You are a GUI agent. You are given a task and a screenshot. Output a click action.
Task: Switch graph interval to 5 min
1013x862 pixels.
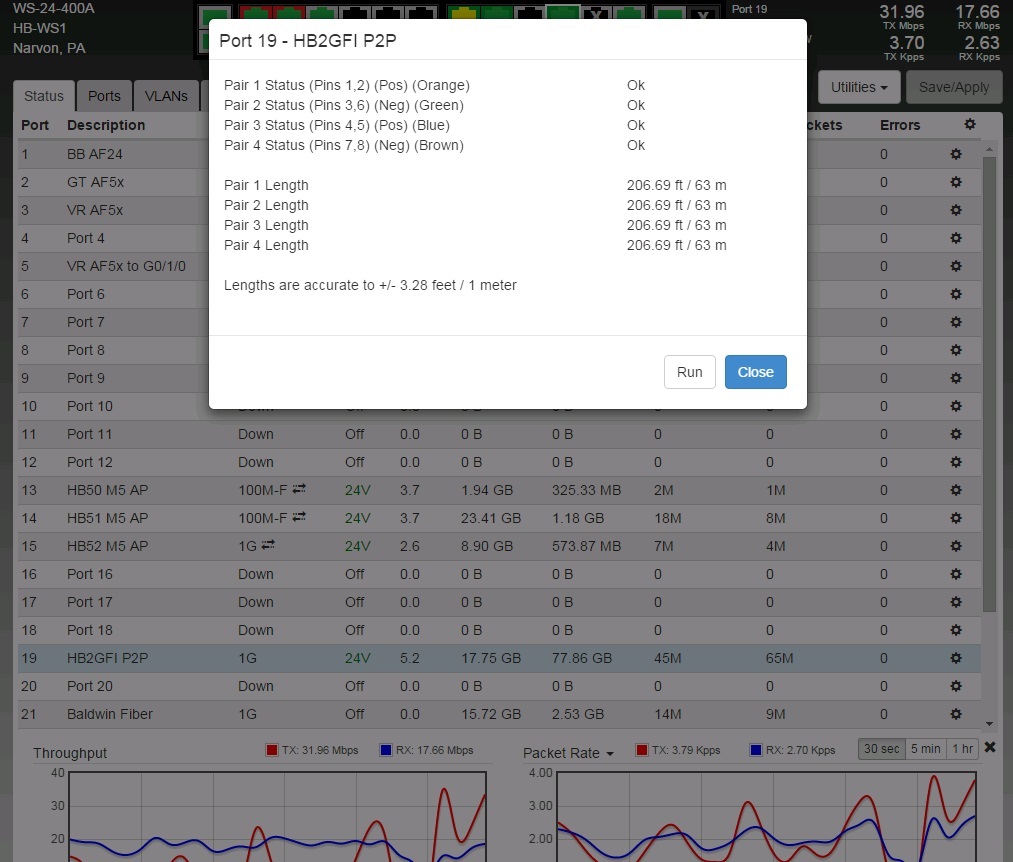925,750
